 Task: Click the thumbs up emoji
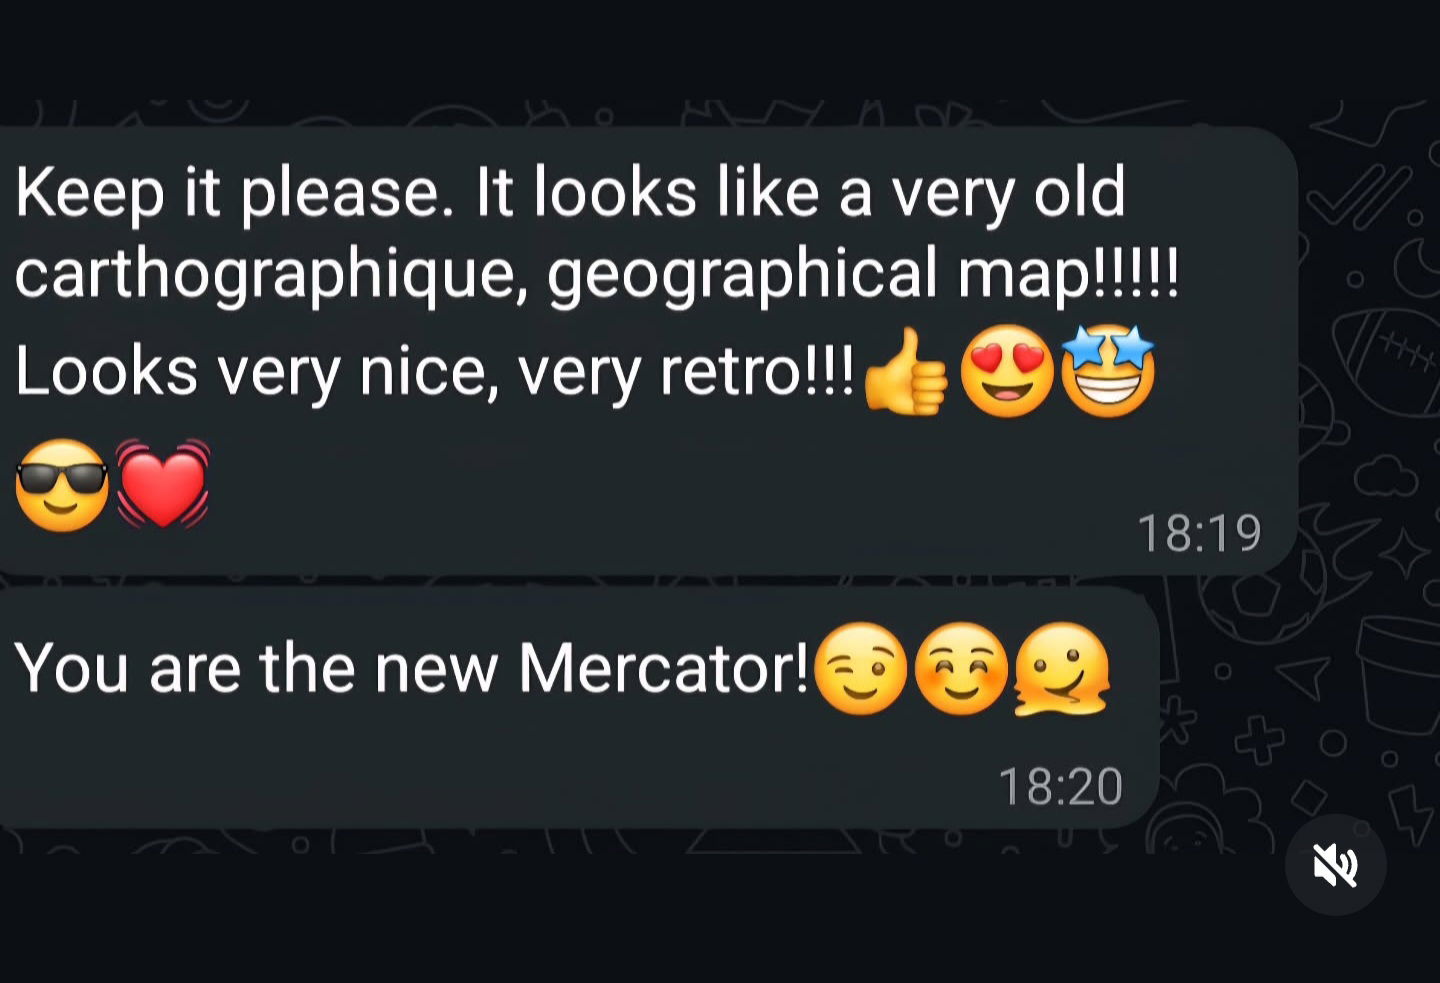pyautogui.click(x=904, y=371)
